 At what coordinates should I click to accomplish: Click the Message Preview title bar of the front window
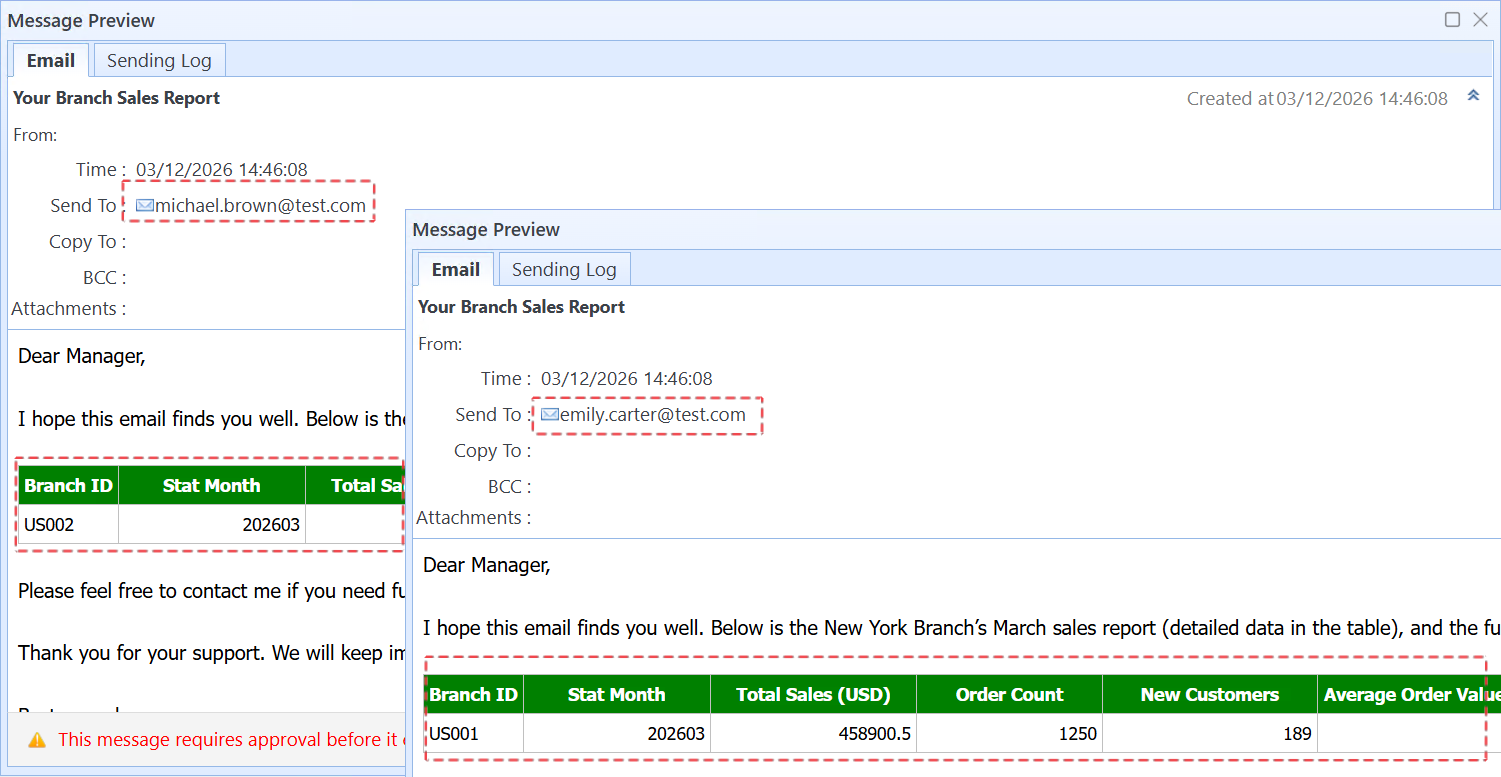pos(486,229)
